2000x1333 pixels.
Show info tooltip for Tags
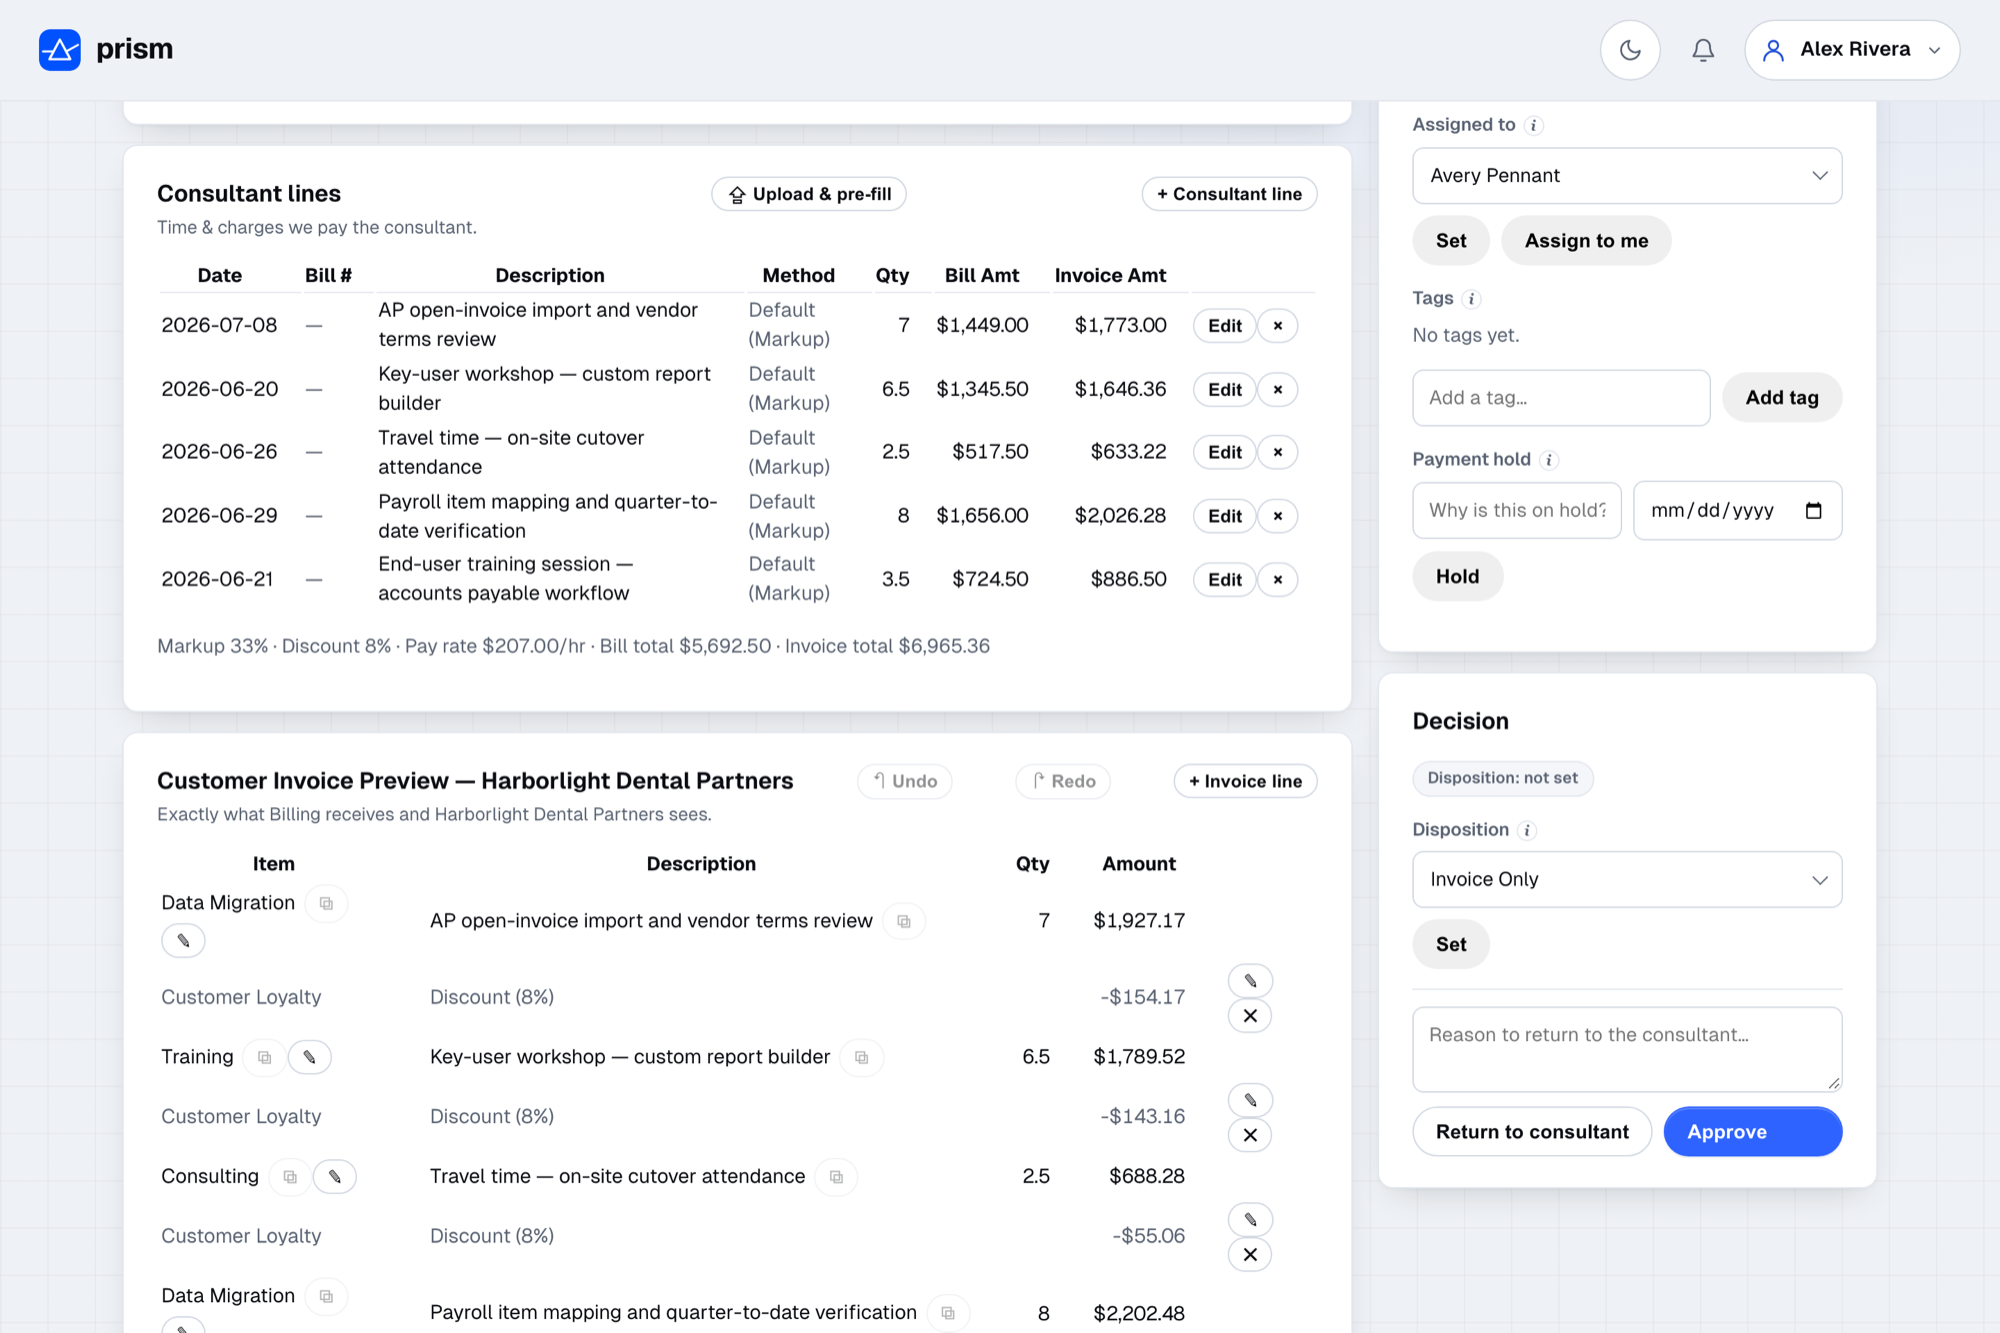click(x=1471, y=299)
